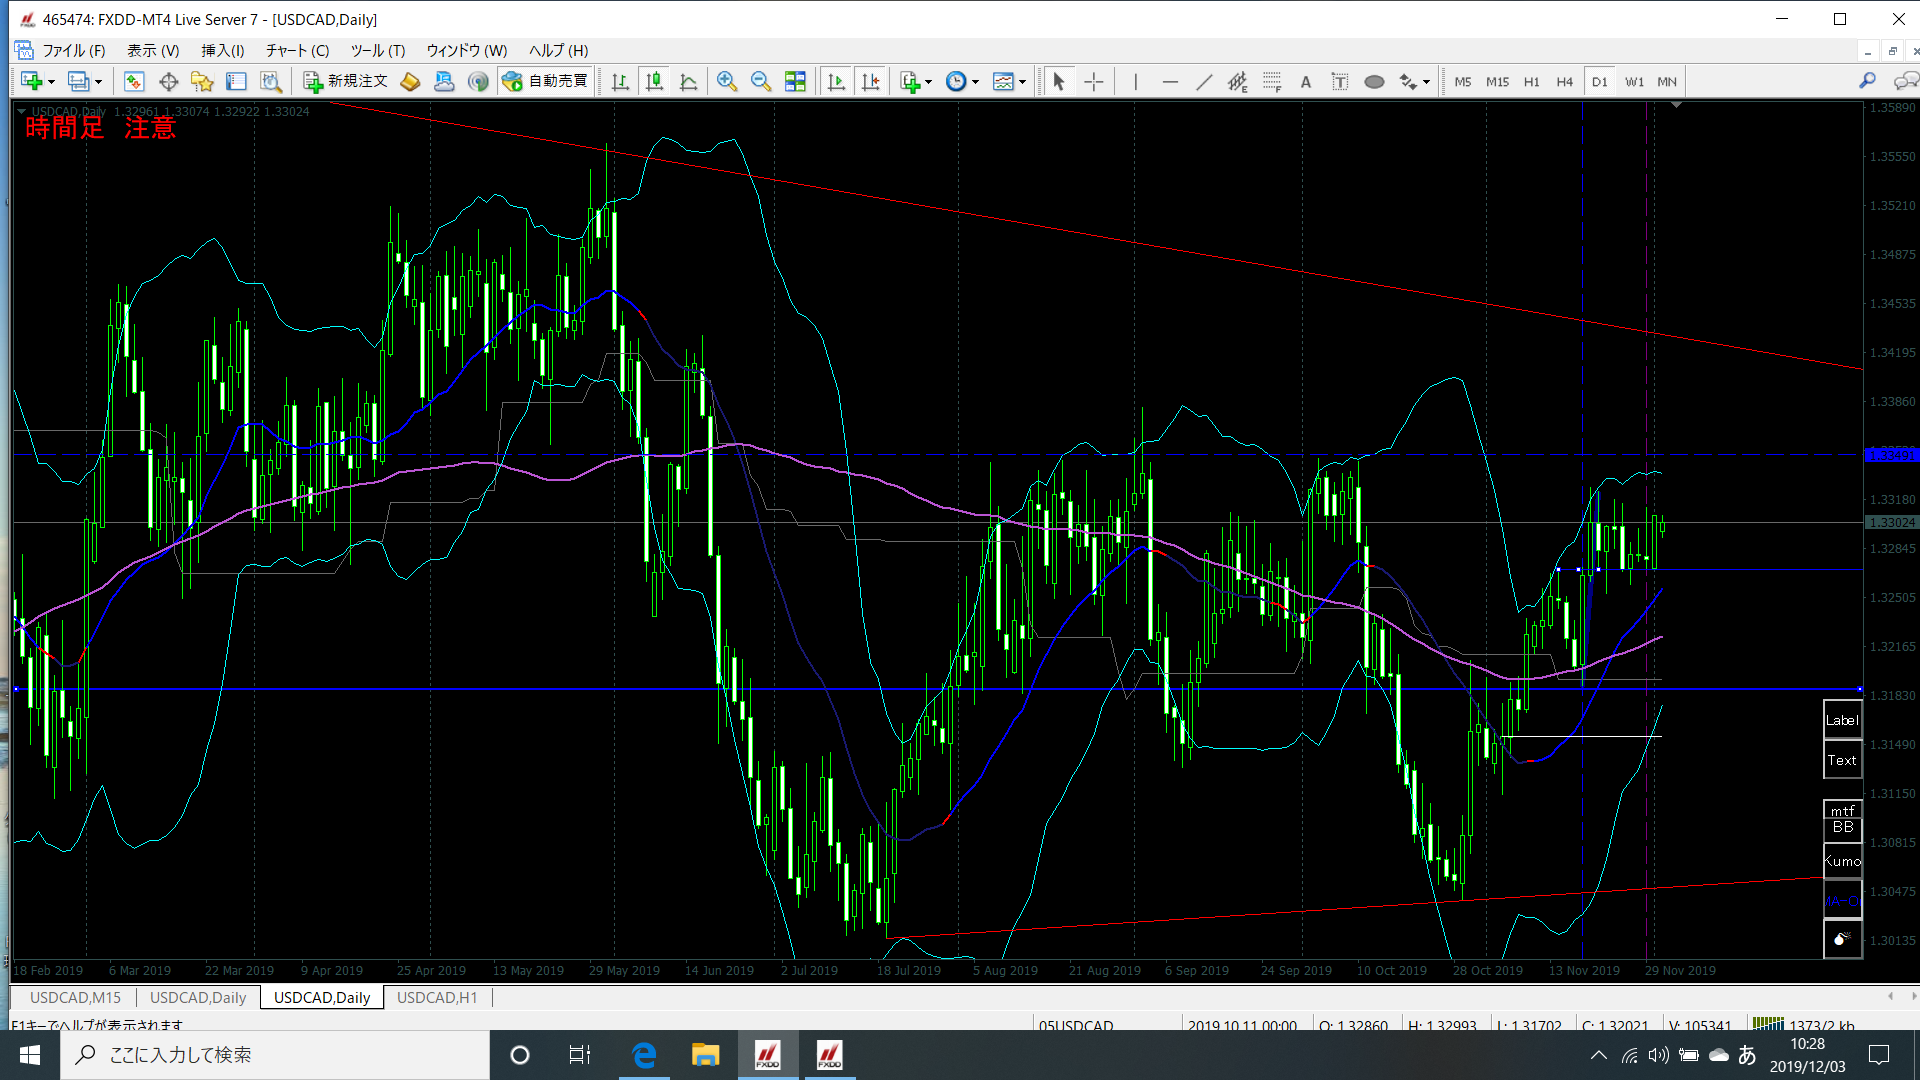
Task: Open File Explorer from taskbar
Action: tap(705, 1055)
